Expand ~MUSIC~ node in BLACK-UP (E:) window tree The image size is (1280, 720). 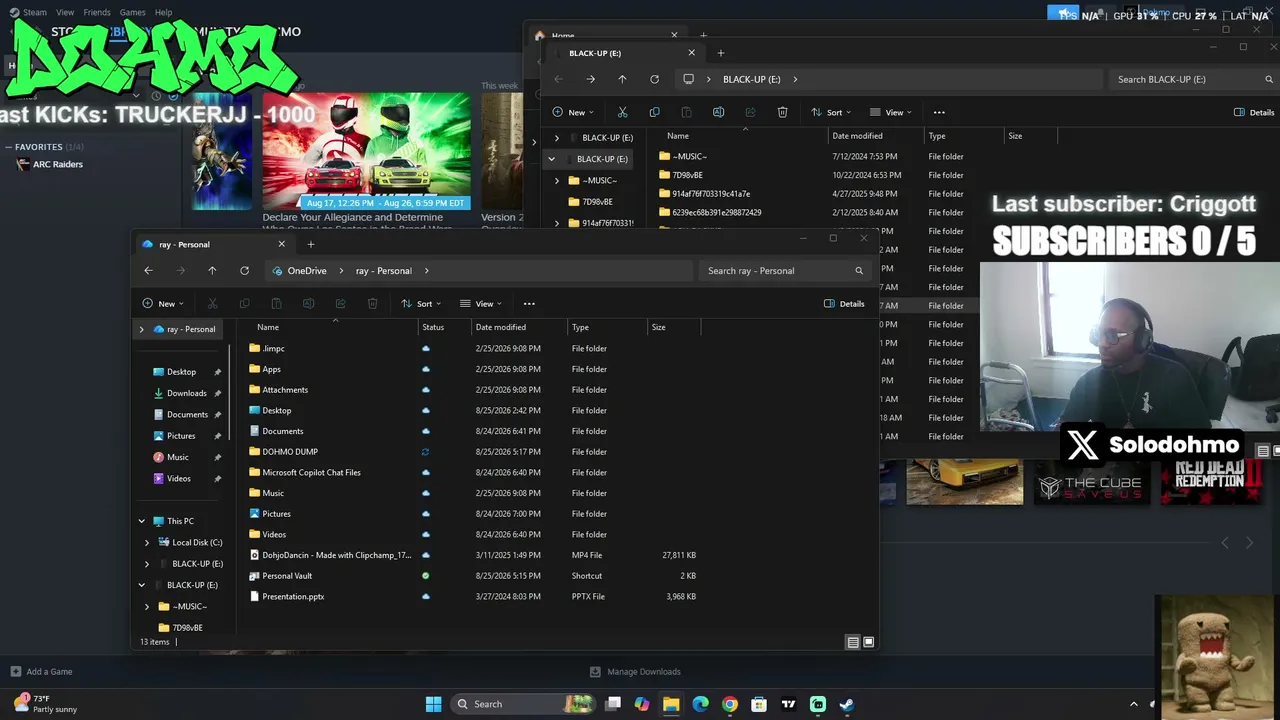pos(557,181)
